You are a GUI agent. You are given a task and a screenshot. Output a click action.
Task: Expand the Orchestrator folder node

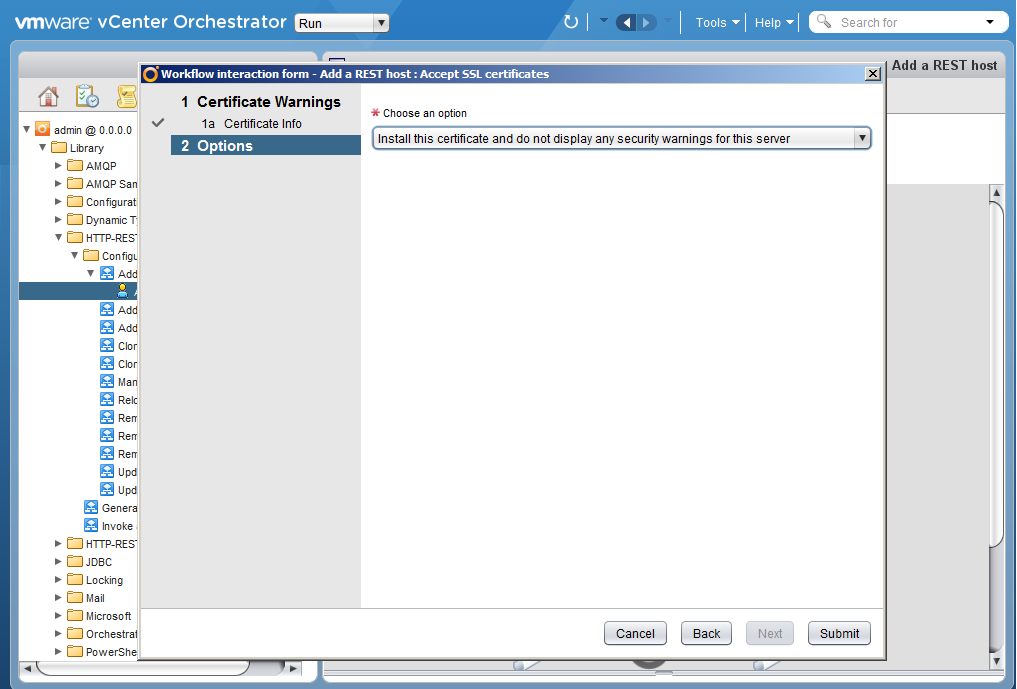tap(58, 633)
